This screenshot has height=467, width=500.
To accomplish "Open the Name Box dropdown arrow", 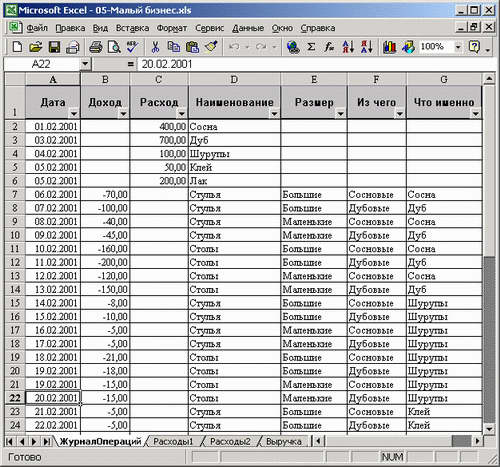I will click(x=85, y=64).
